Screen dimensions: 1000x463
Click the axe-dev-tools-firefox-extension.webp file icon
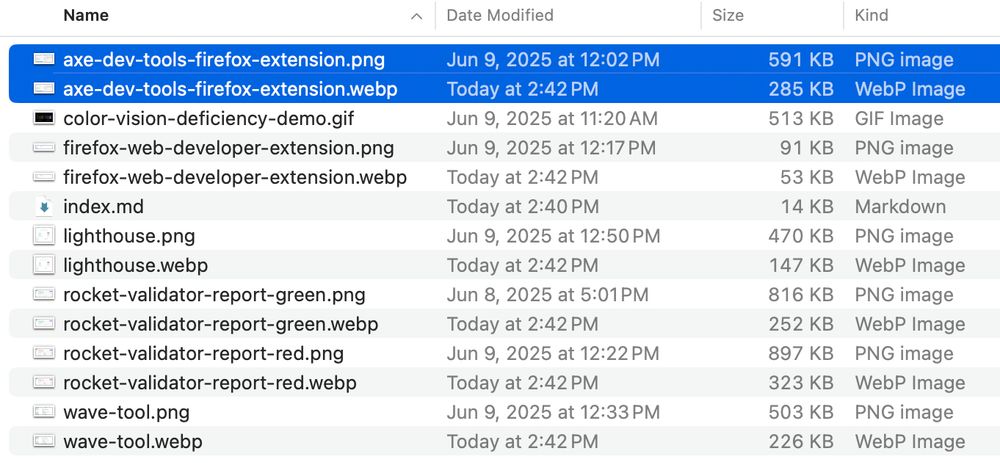point(43,89)
